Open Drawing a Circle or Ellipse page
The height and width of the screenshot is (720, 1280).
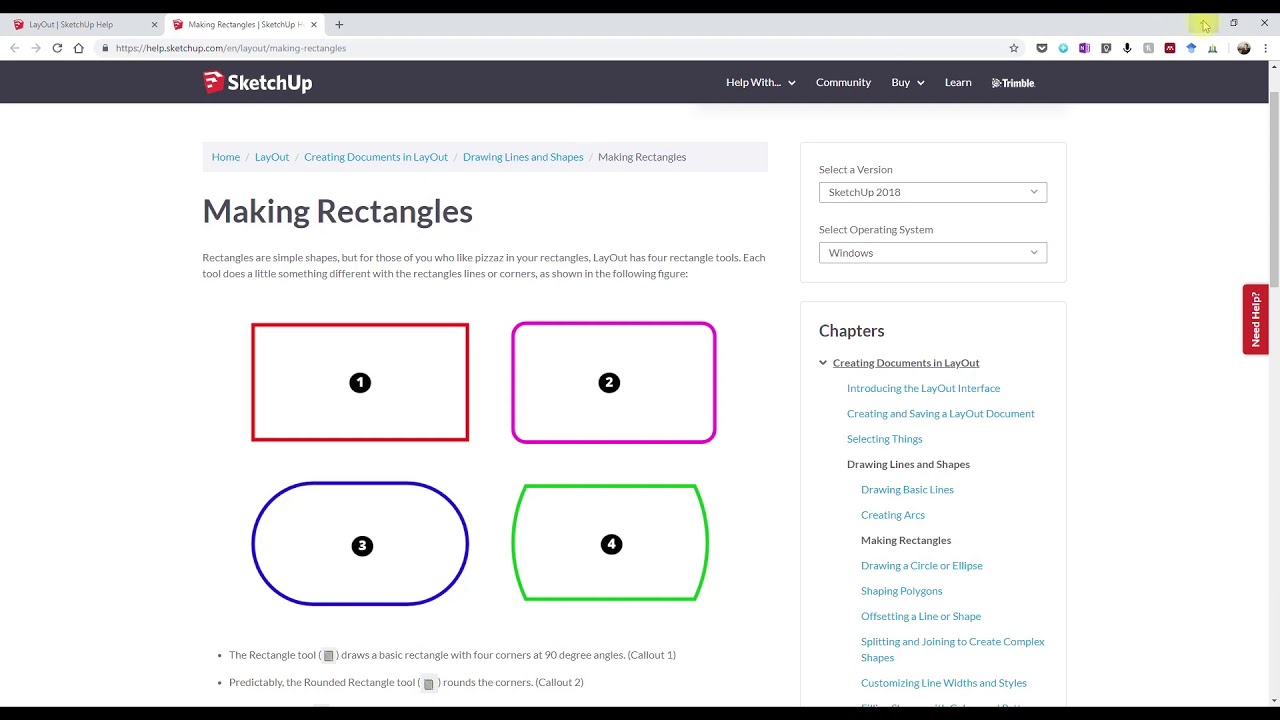click(x=921, y=565)
